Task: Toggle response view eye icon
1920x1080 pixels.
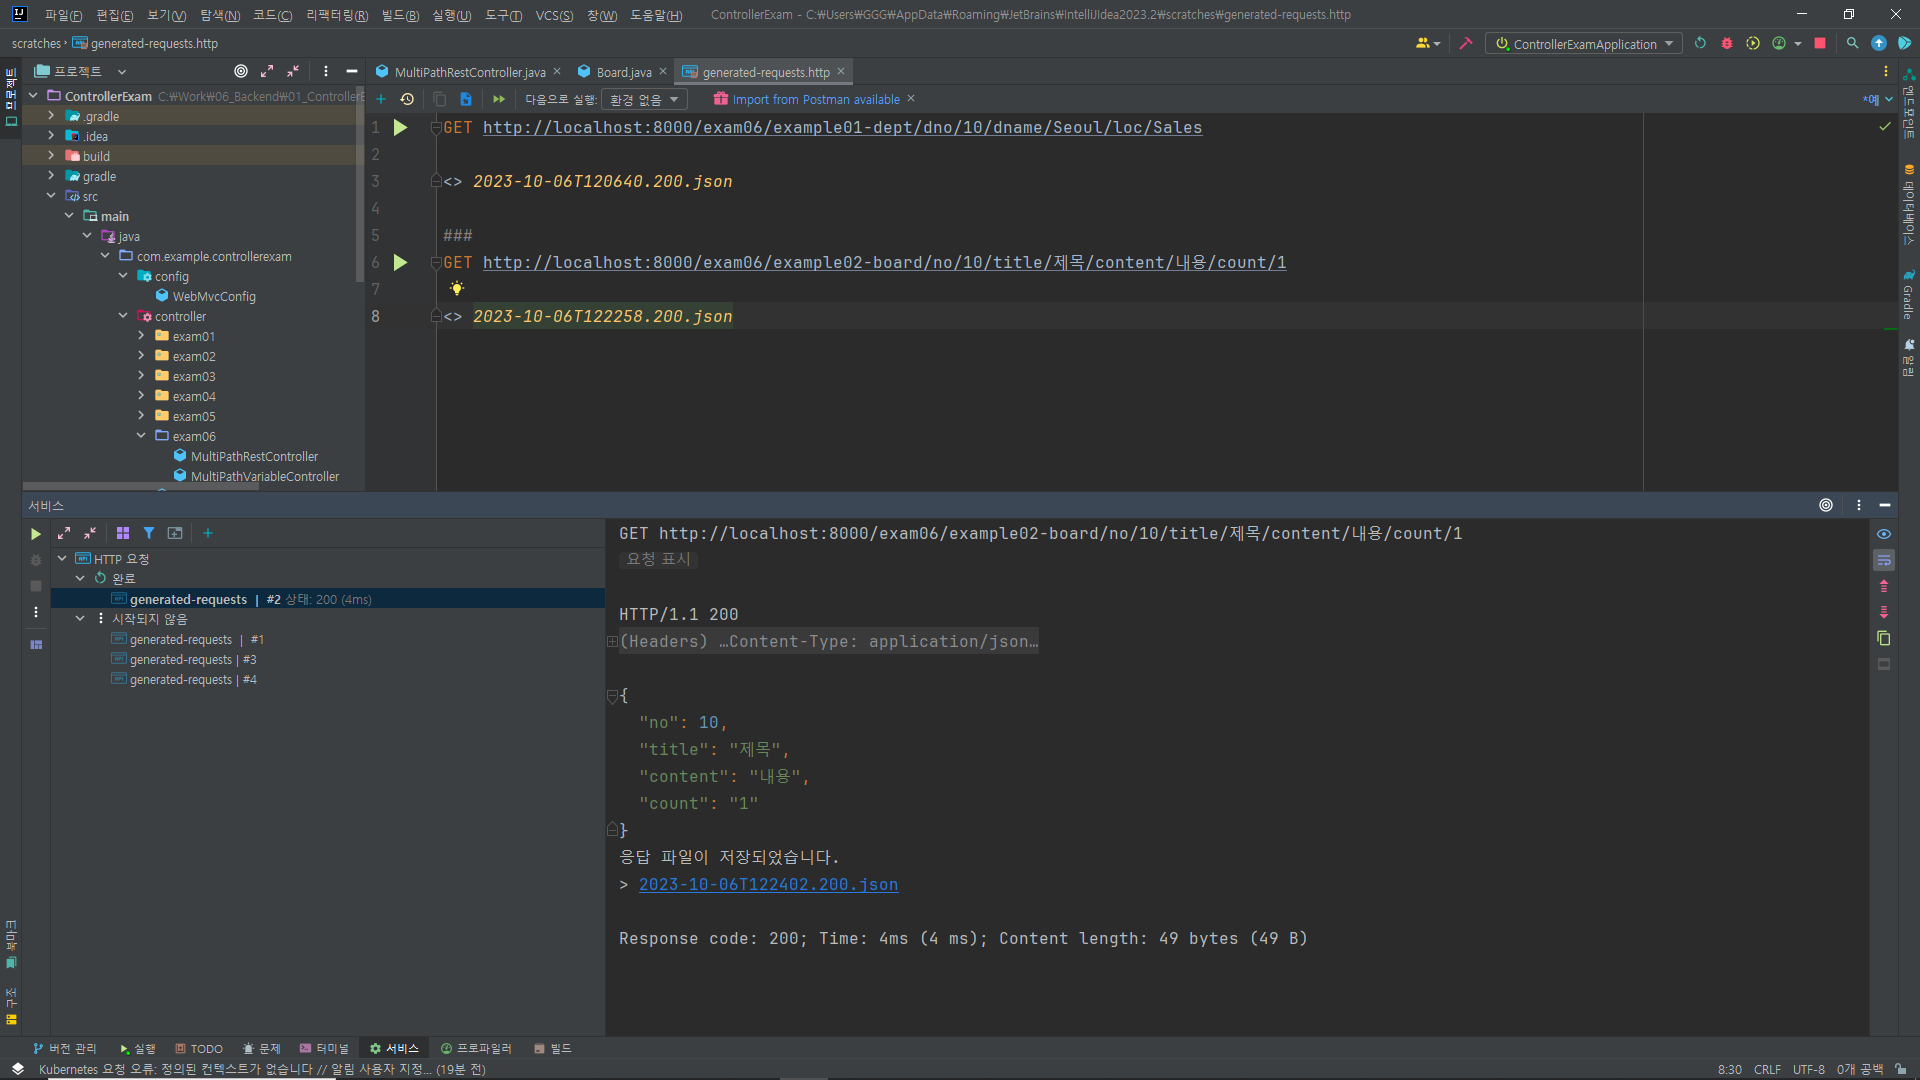Action: click(x=1884, y=534)
